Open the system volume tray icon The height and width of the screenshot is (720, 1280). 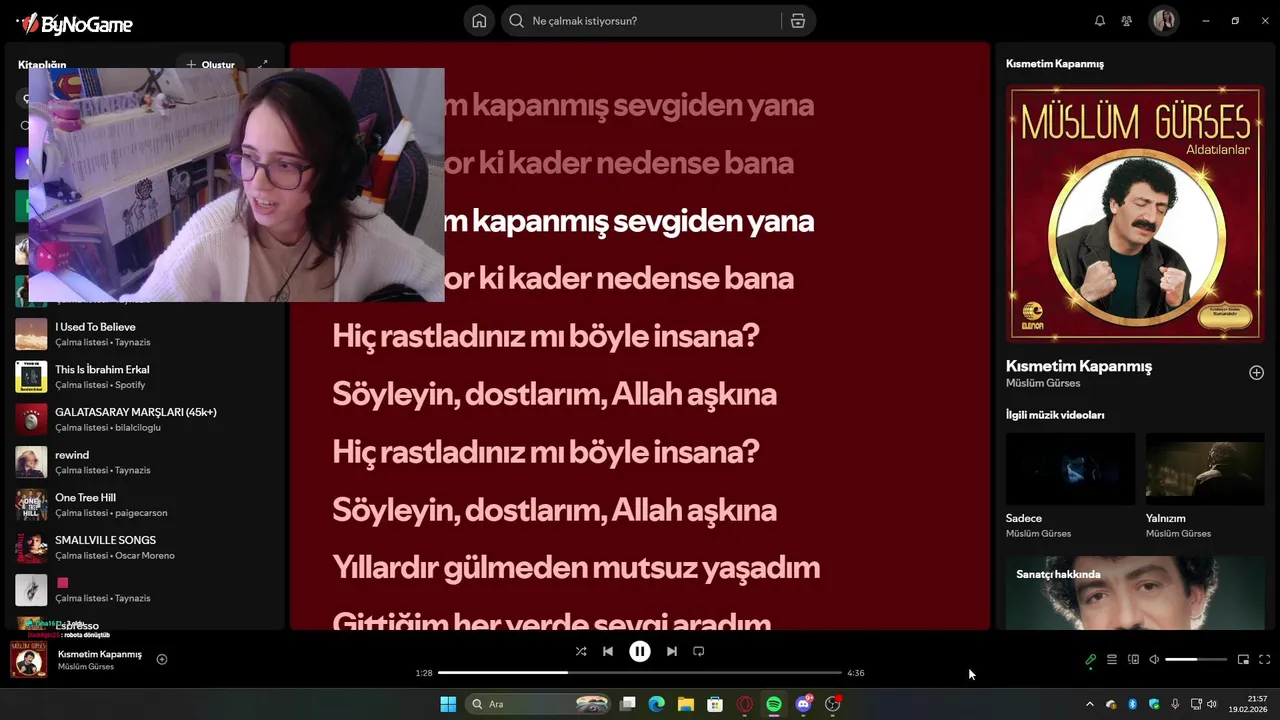click(1213, 704)
